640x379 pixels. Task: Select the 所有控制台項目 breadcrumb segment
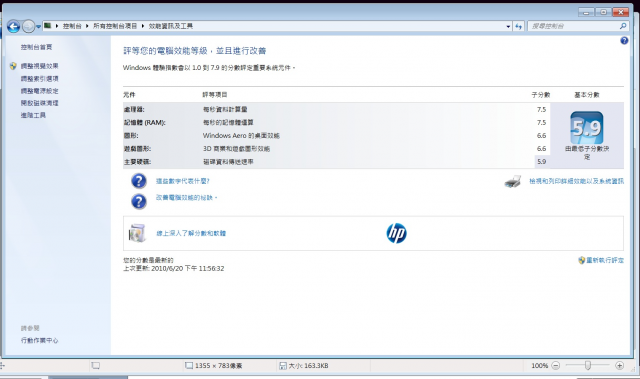click(115, 26)
